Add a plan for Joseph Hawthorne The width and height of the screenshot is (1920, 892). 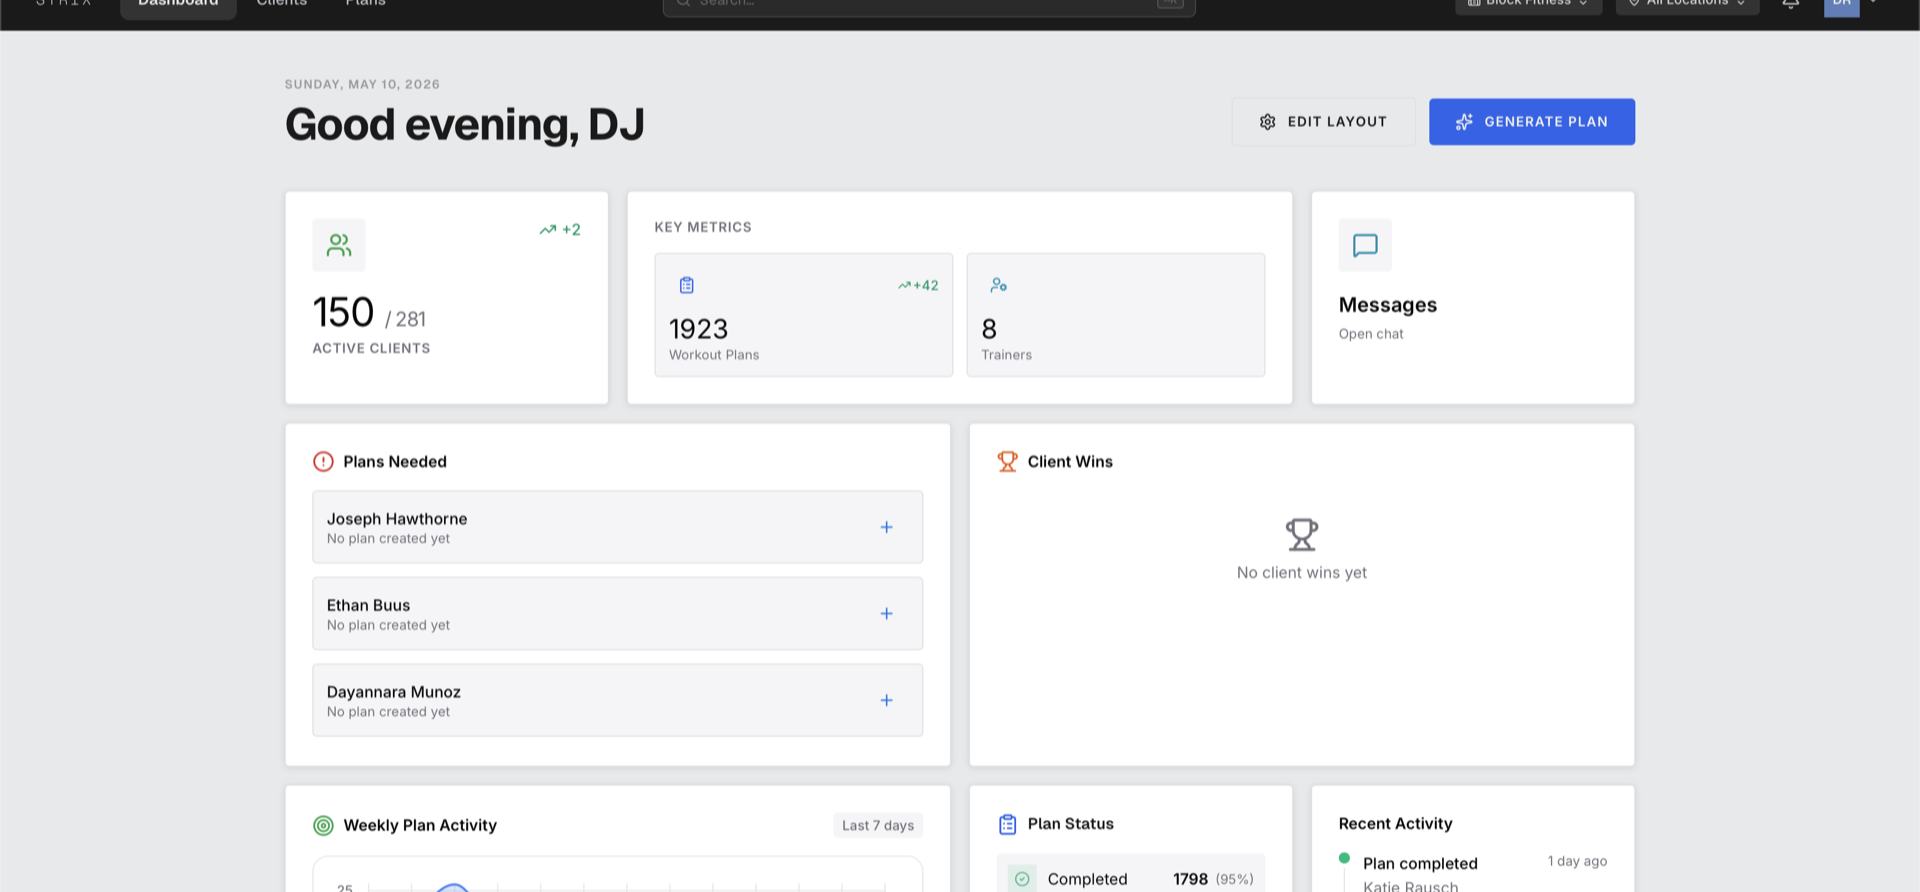(x=886, y=527)
